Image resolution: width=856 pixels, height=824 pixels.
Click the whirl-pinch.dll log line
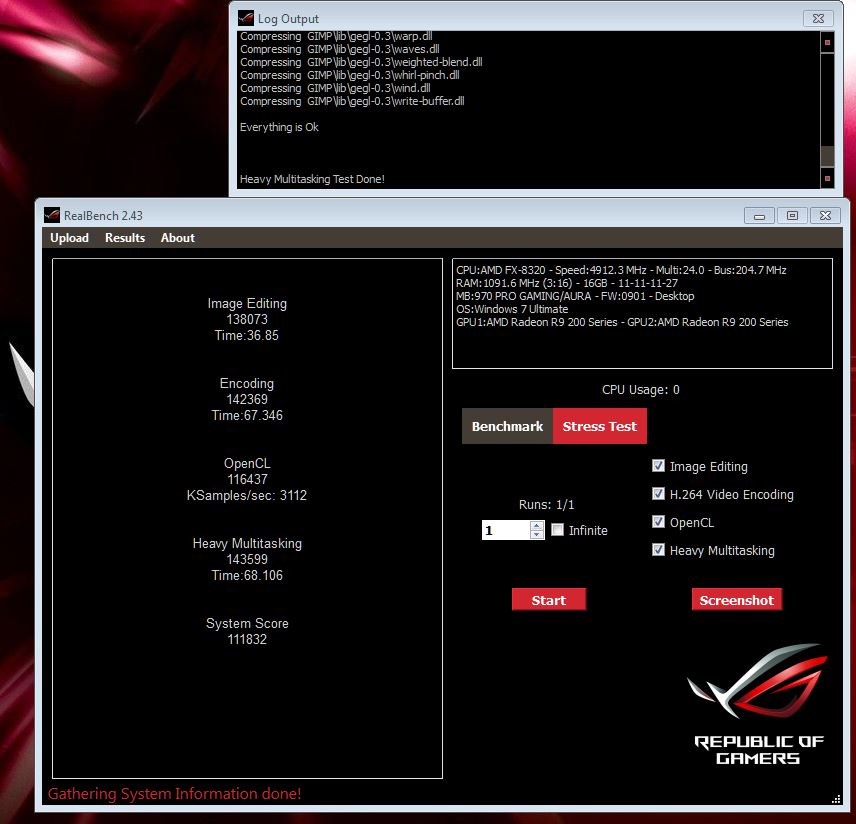349,75
